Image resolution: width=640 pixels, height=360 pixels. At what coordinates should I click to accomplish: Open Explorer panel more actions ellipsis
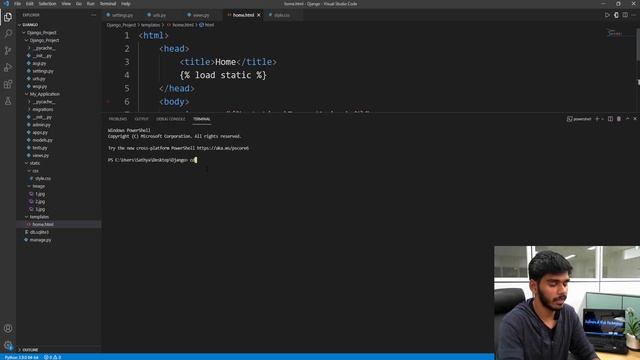pyautogui.click(x=93, y=15)
